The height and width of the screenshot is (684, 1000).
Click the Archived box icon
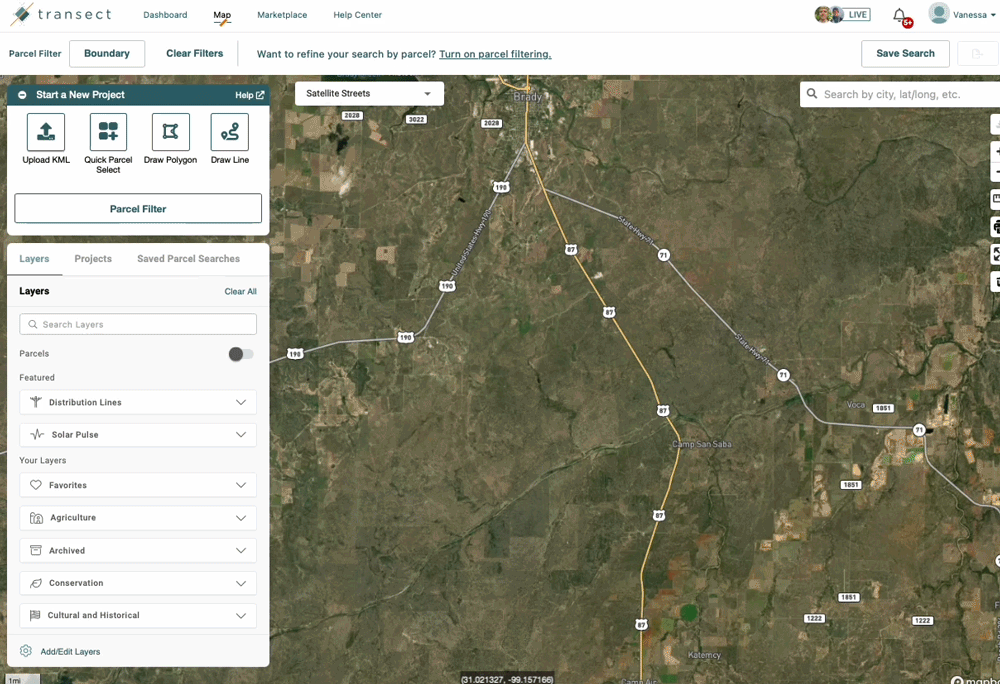(36, 550)
